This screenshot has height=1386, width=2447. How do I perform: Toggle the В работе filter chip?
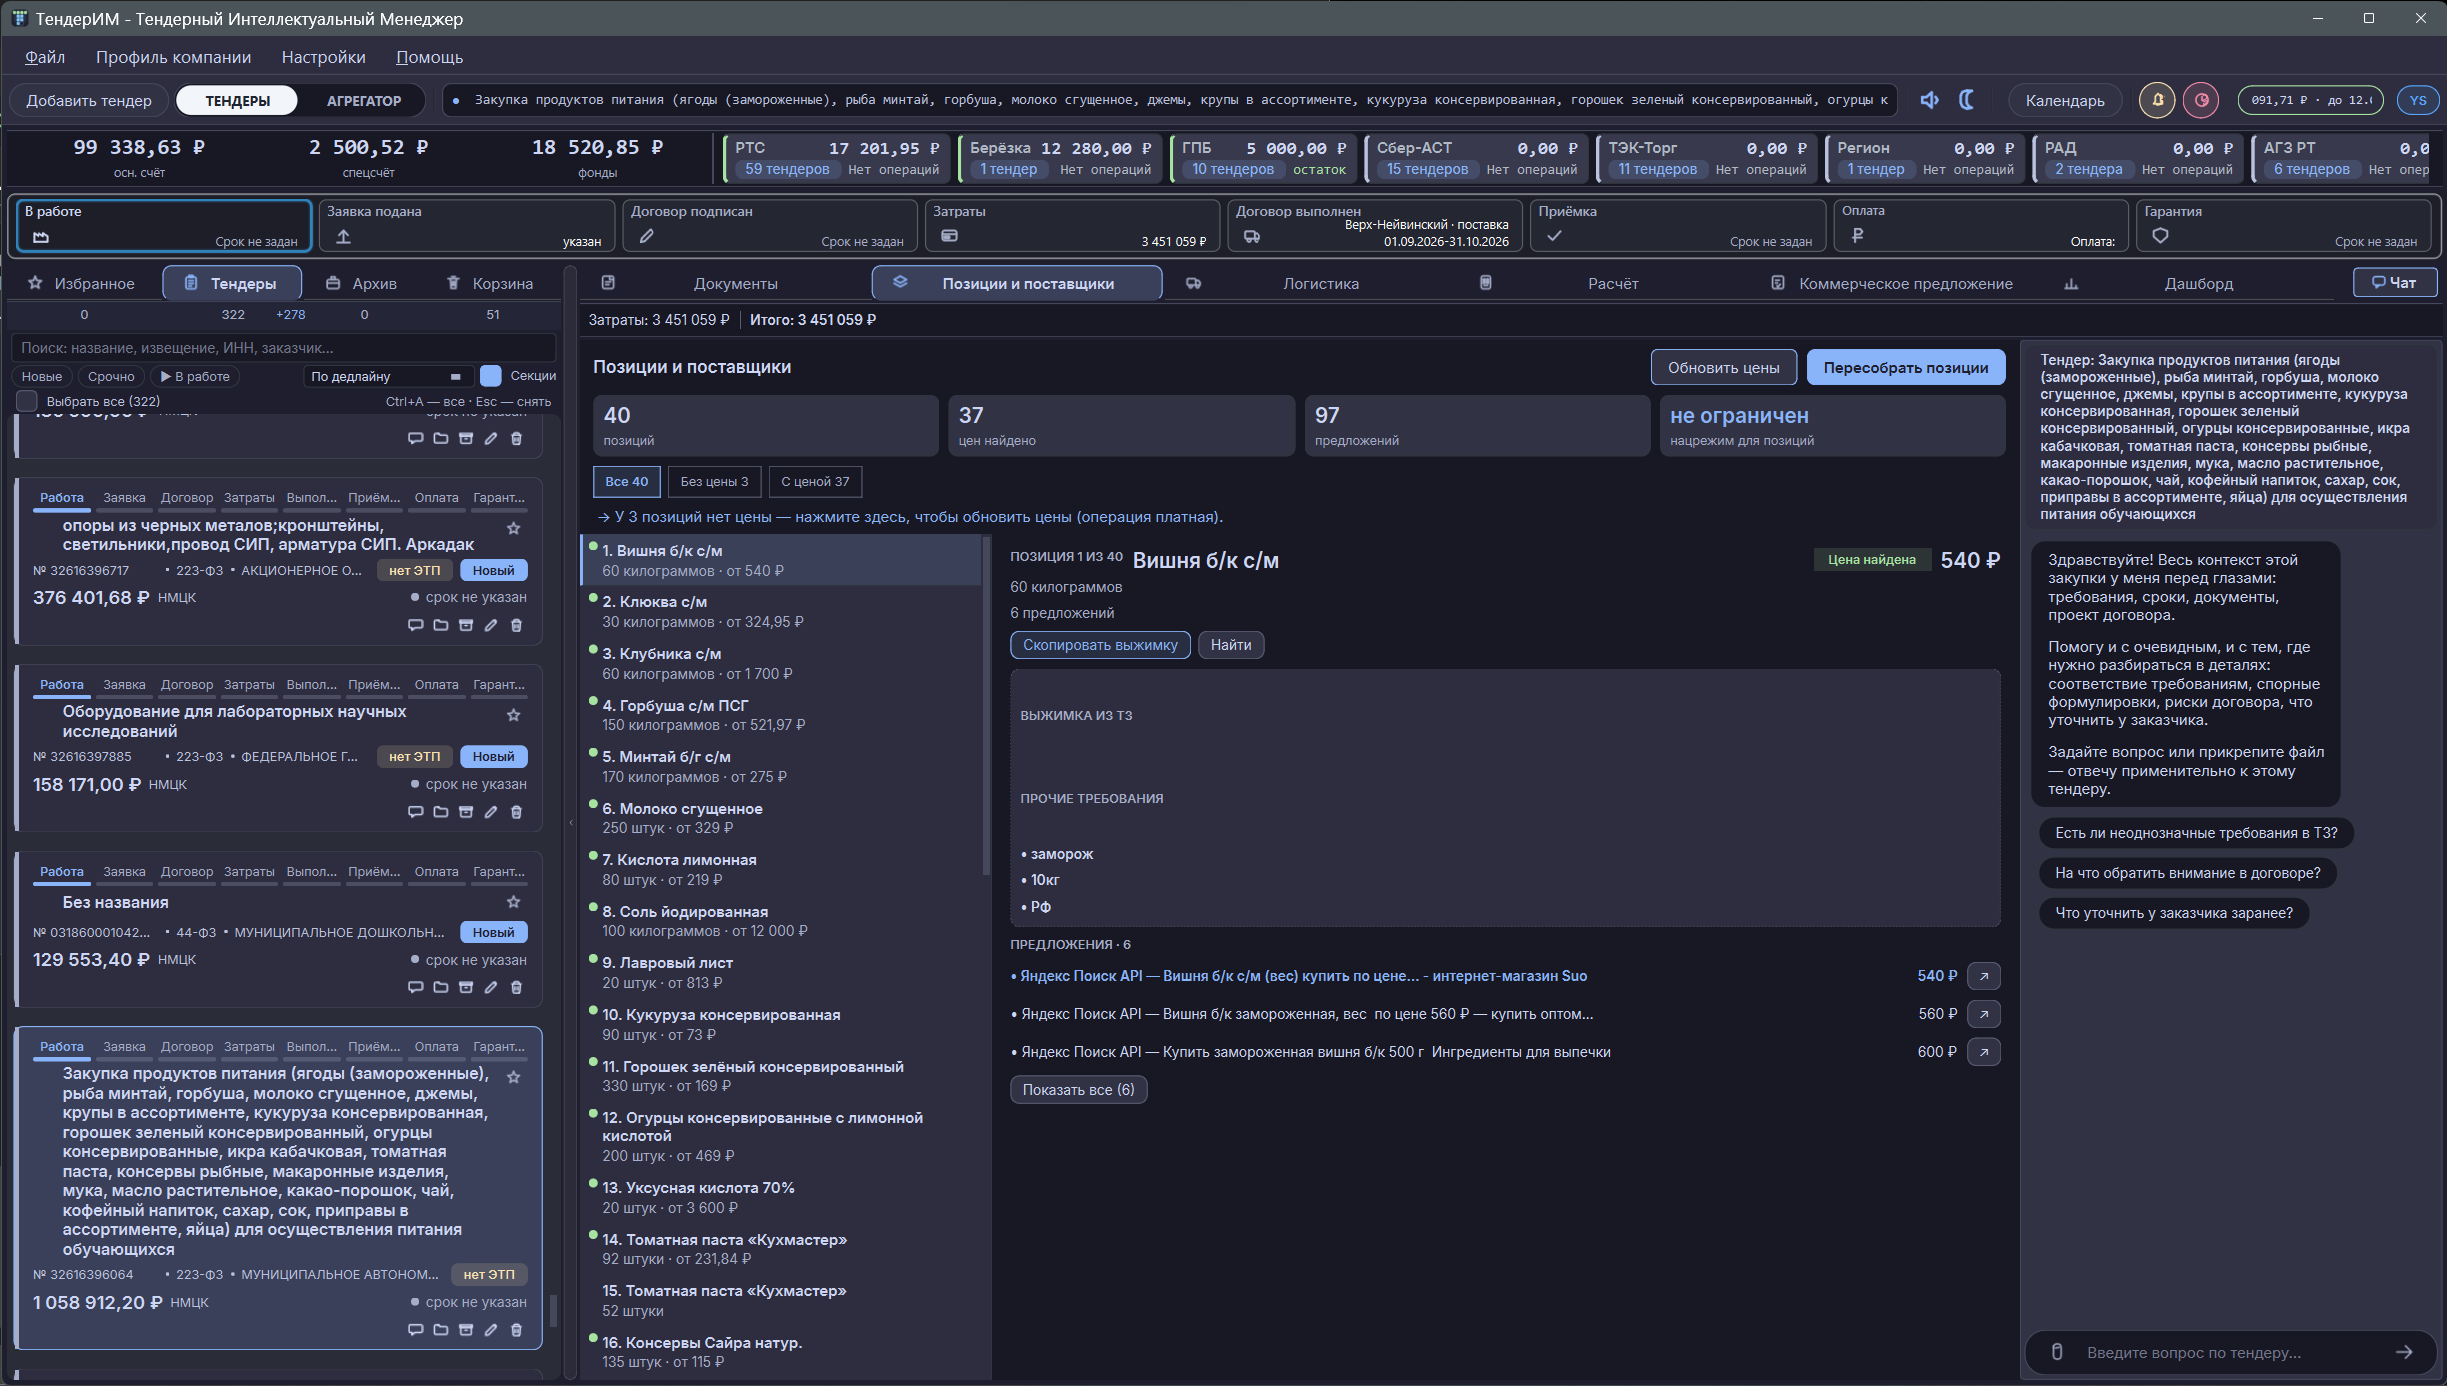pyautogui.click(x=196, y=376)
